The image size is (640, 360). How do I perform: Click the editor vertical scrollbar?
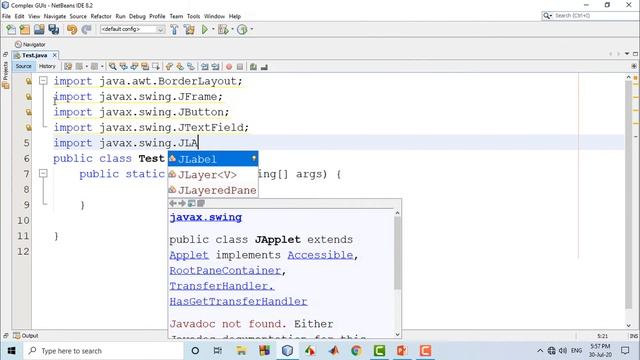point(629,195)
